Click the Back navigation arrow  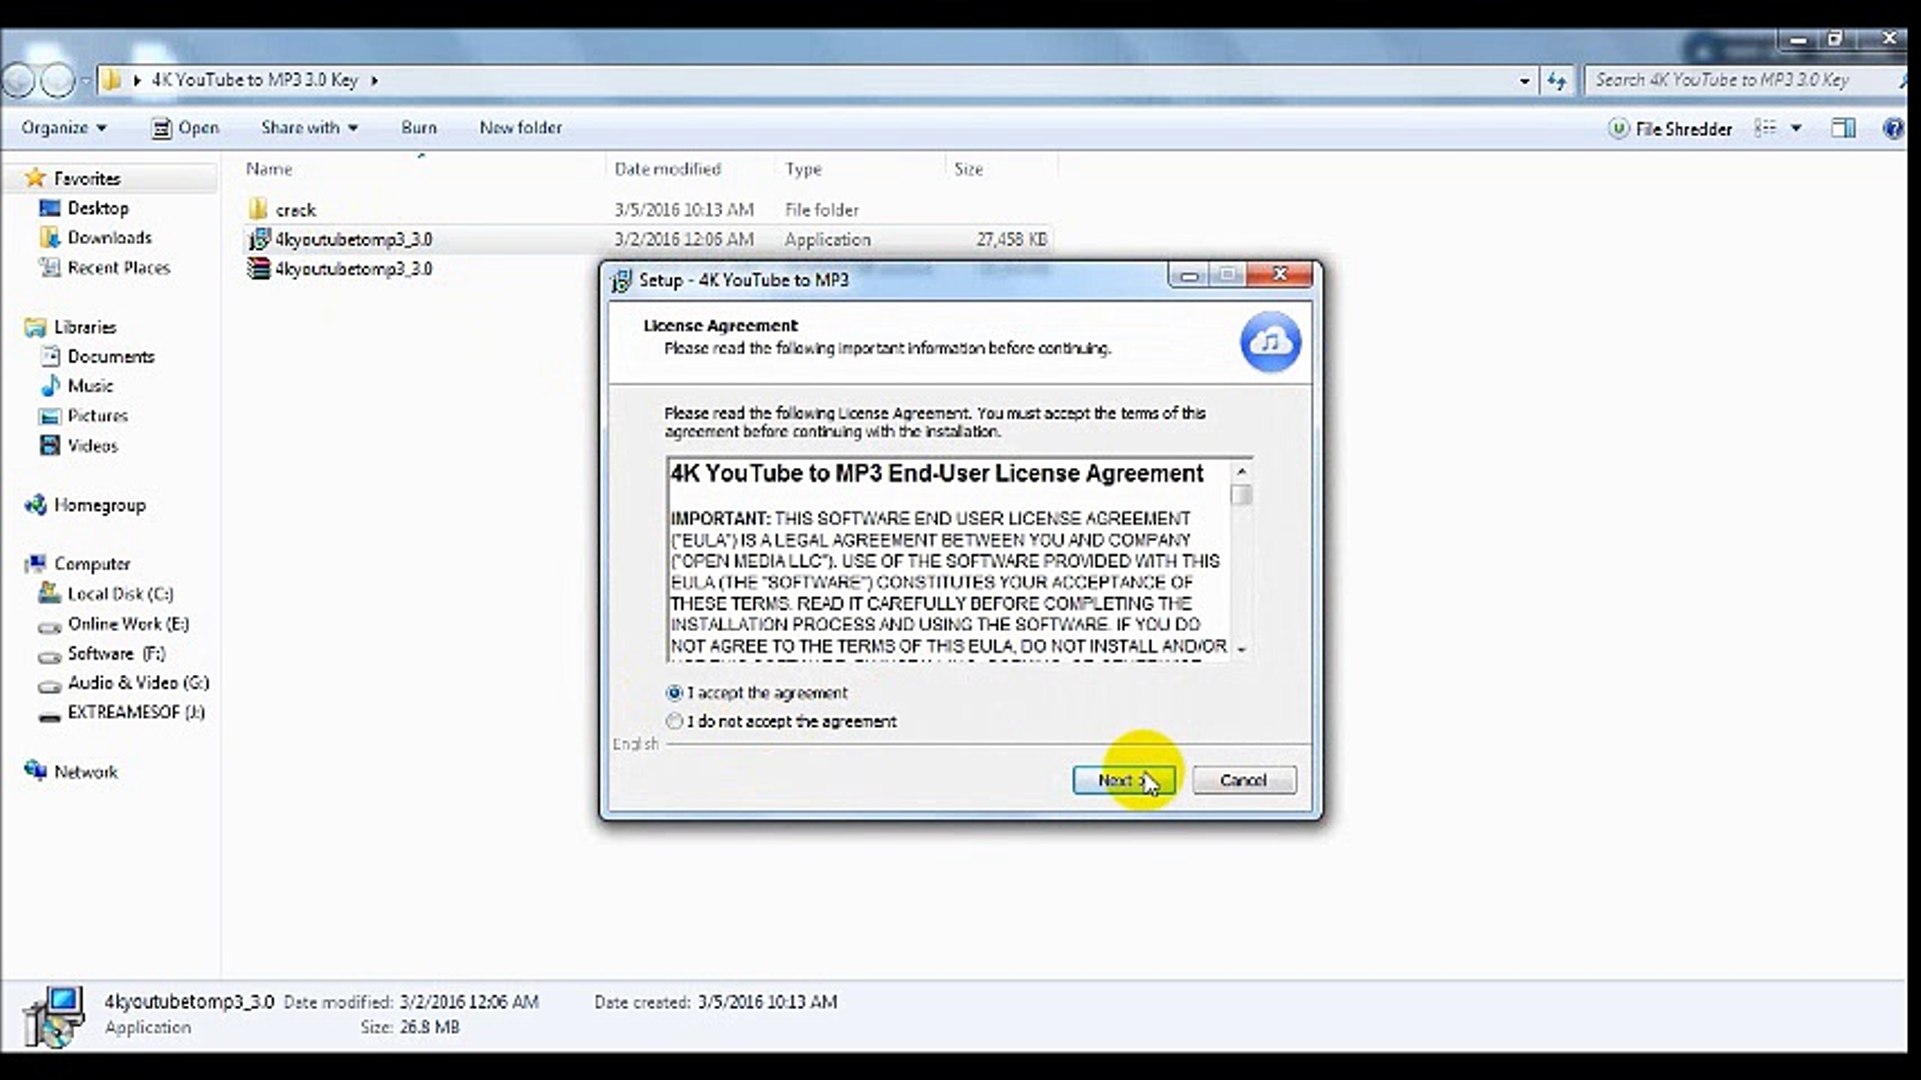(x=18, y=80)
